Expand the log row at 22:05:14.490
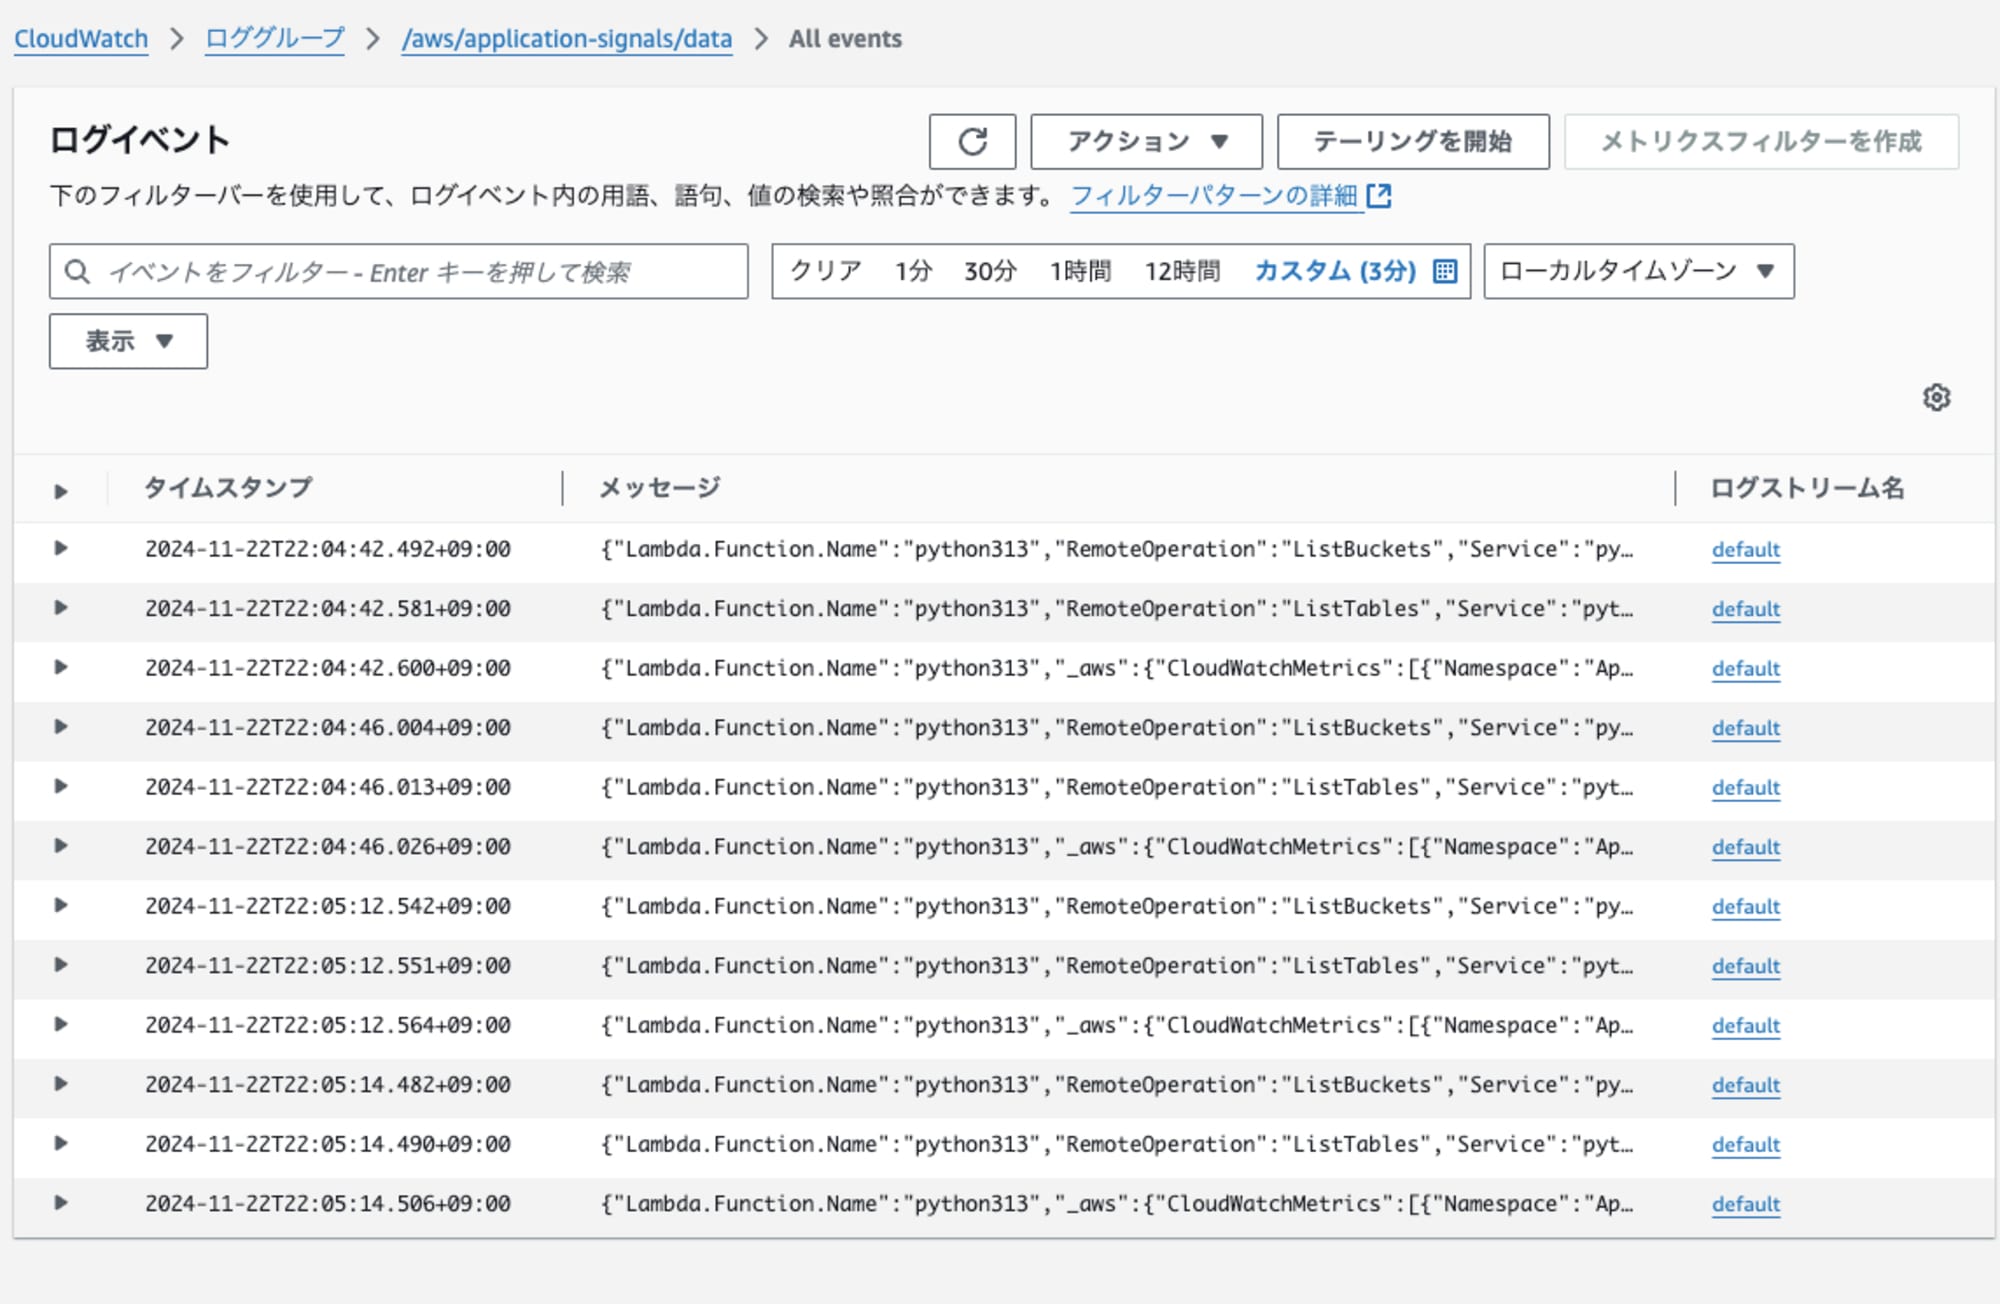This screenshot has width=2000, height=1304. pos(61,1143)
